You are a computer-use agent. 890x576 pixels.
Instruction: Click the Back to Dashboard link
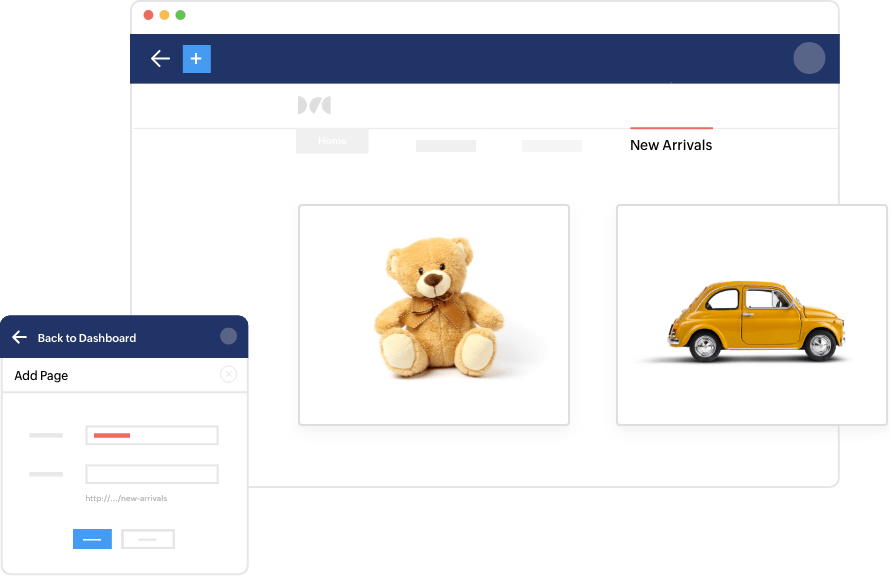pyautogui.click(x=87, y=338)
